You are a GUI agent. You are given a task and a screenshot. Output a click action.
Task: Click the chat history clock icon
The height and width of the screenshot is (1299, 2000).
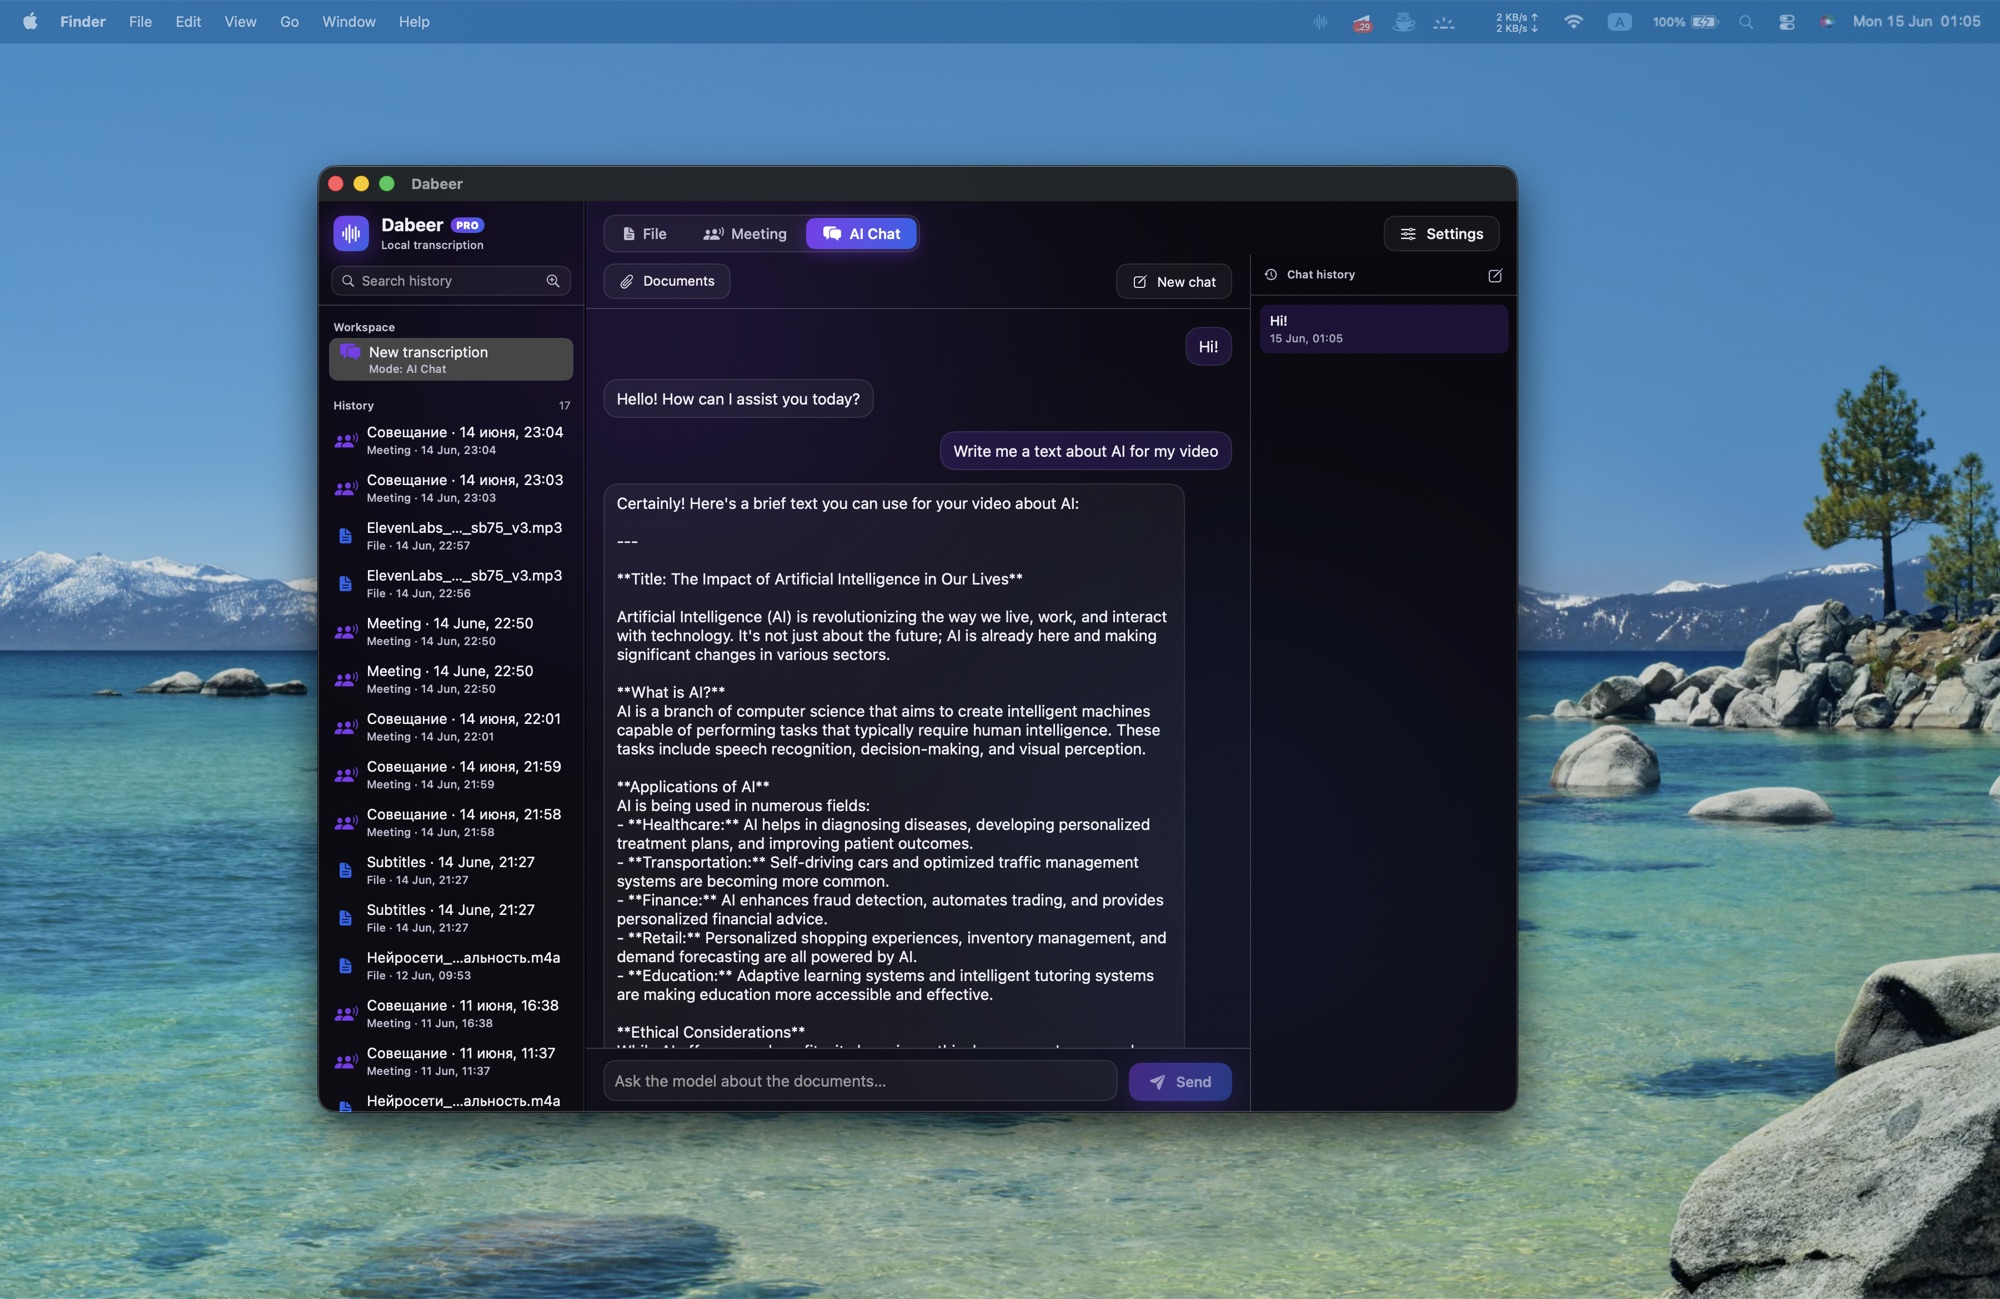pyautogui.click(x=1271, y=274)
